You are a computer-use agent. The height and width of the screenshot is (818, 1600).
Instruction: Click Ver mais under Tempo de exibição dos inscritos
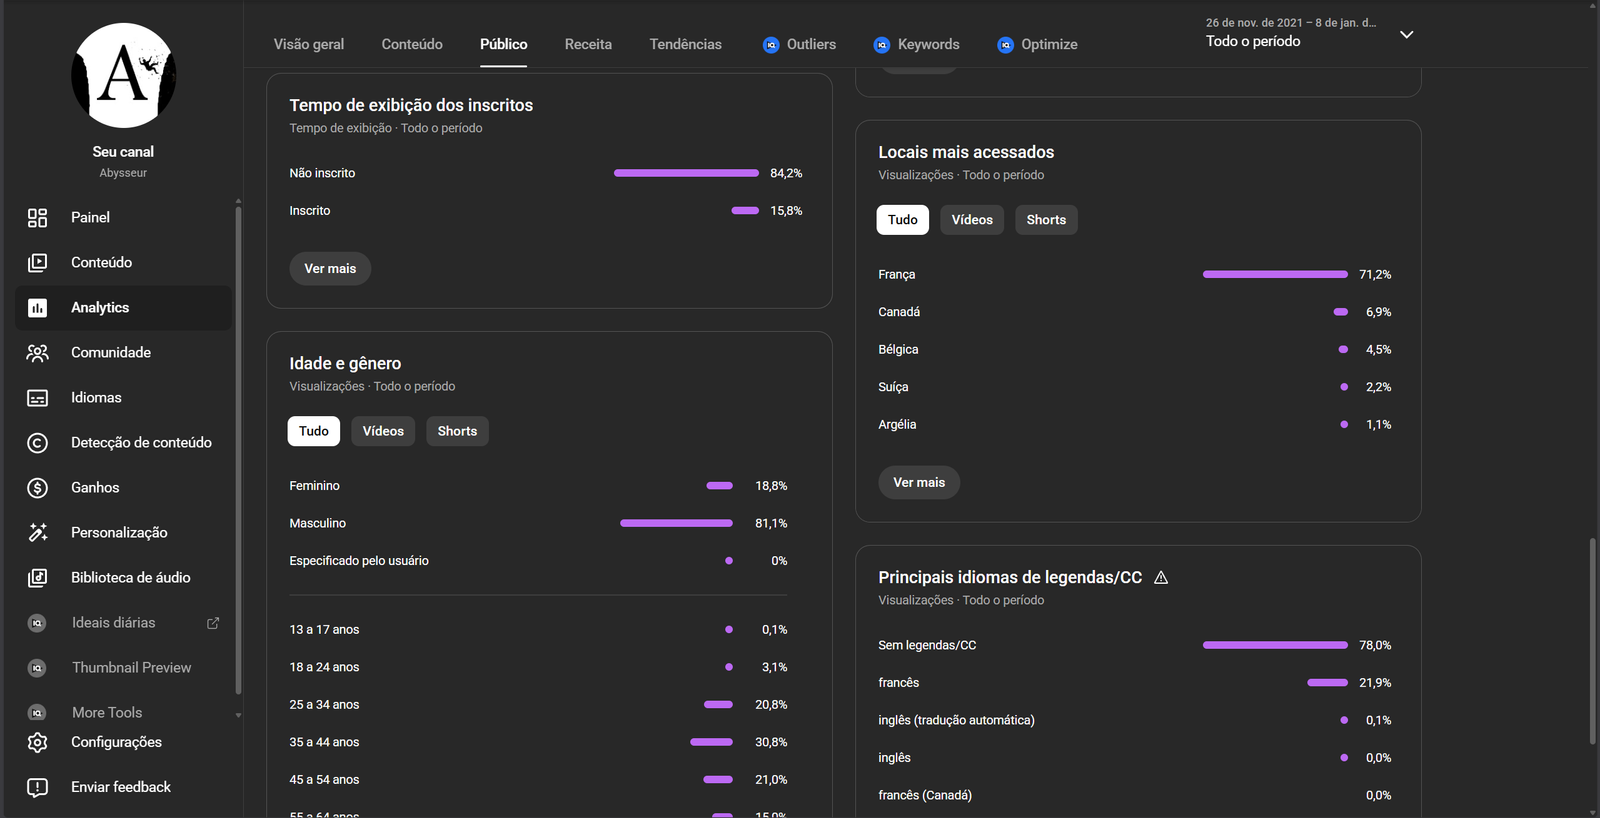[330, 269]
